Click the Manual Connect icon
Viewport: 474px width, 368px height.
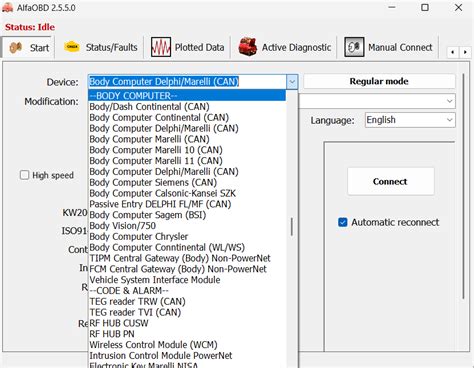[x=354, y=47]
